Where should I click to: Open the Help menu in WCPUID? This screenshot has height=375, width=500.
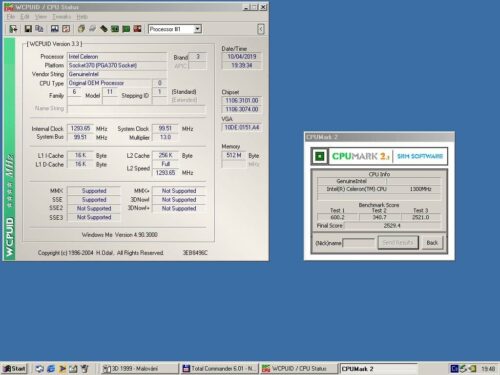(x=82, y=17)
